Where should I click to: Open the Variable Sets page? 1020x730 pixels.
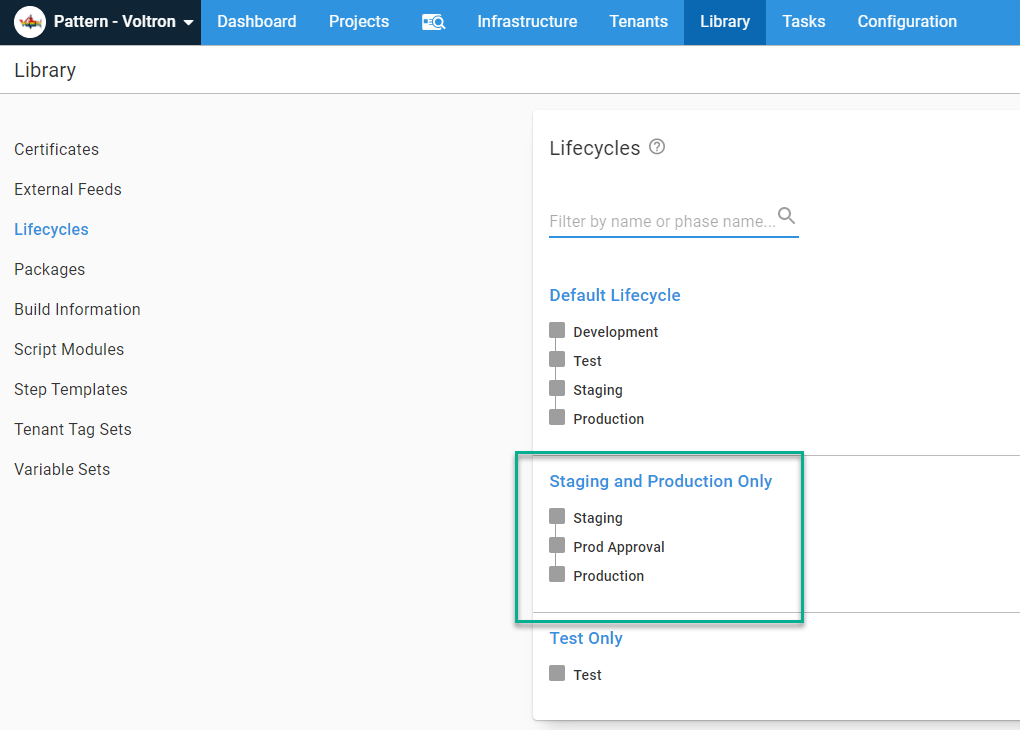(x=62, y=469)
